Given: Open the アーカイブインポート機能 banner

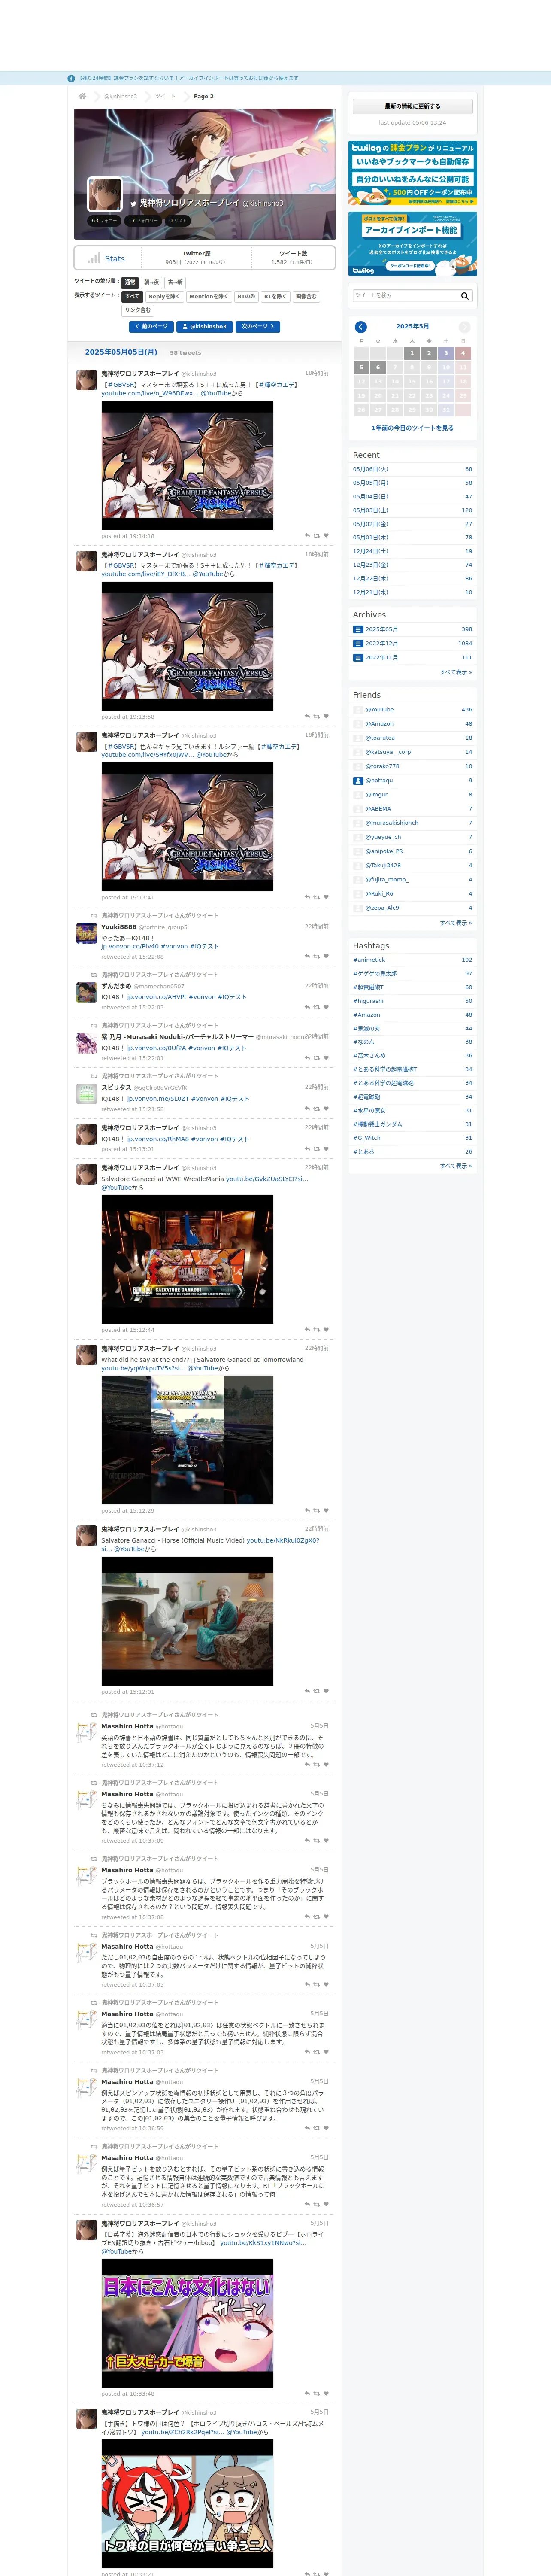Looking at the screenshot, I should [x=412, y=244].
